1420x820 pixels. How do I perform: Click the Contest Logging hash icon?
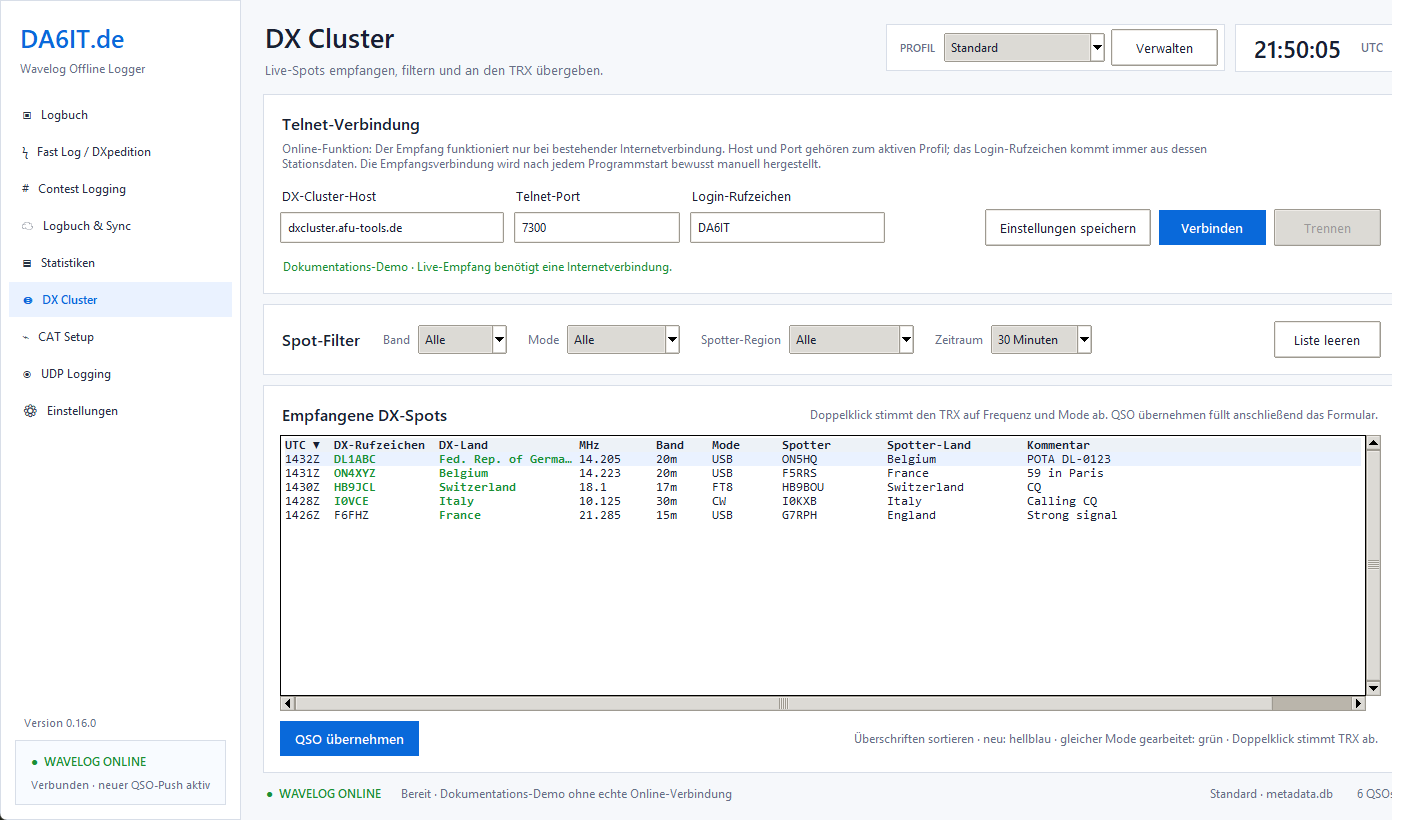click(x=26, y=189)
